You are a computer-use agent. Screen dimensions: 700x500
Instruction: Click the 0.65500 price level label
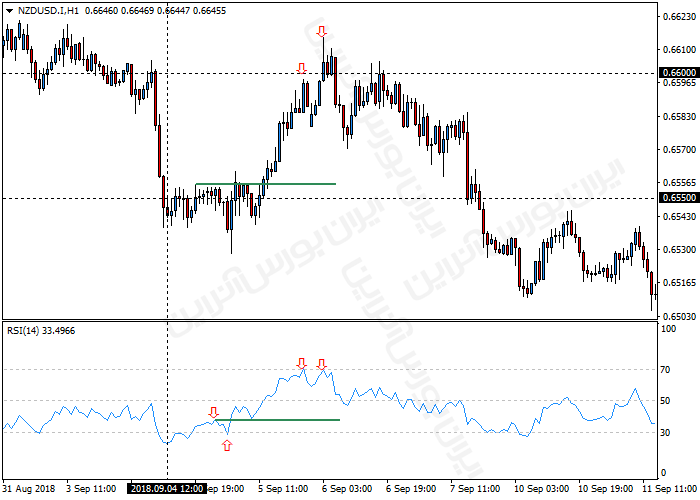679,198
